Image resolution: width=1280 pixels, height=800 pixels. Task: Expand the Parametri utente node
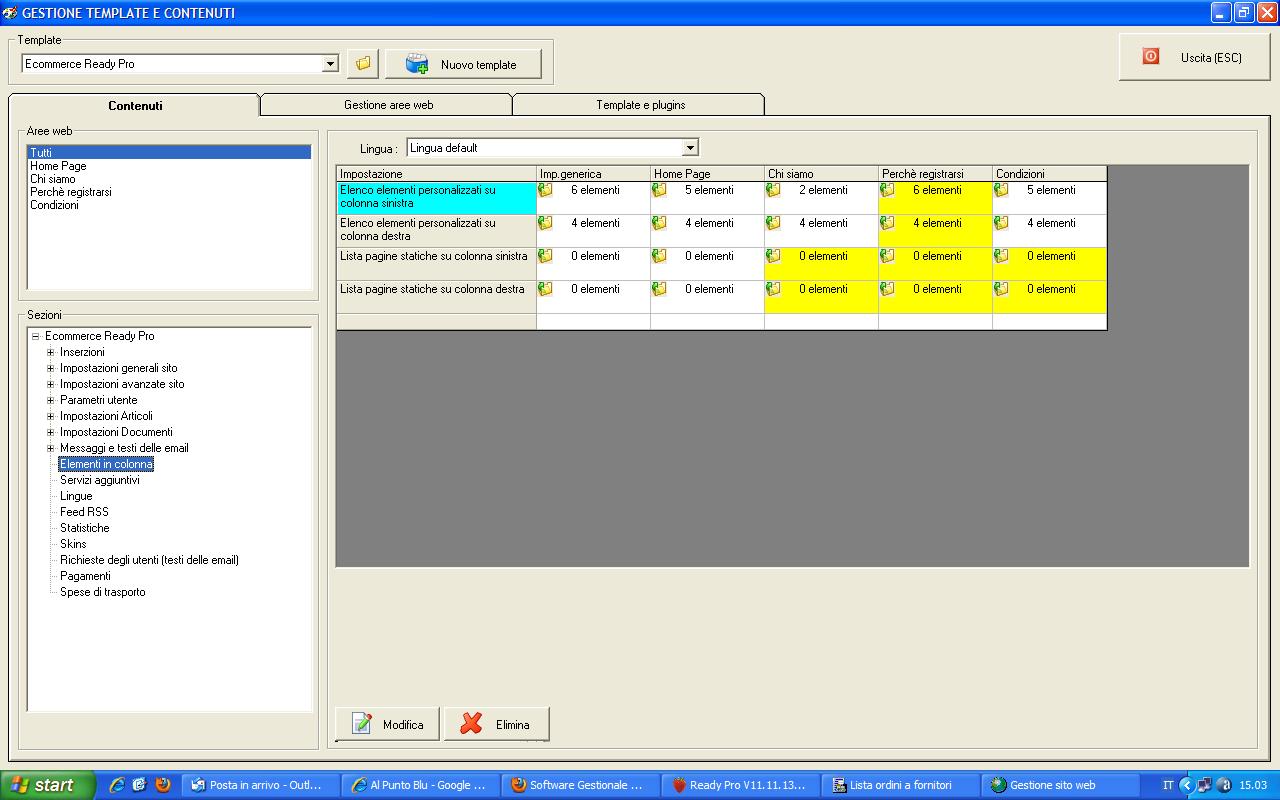(x=50, y=400)
